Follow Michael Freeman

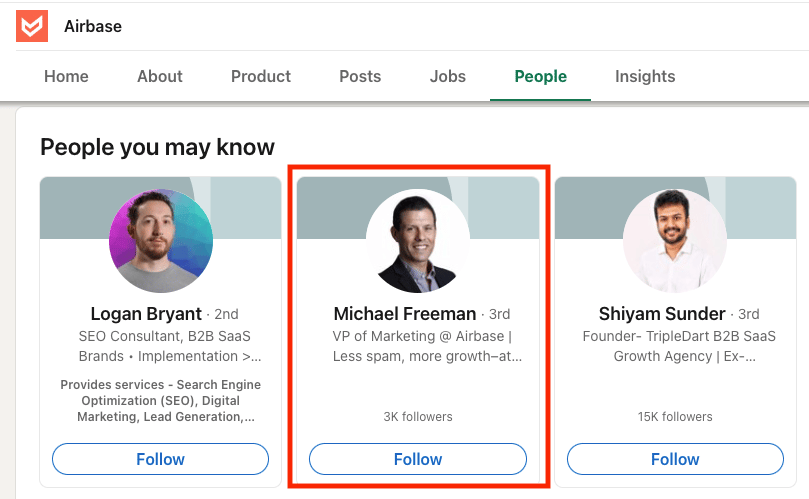(418, 459)
